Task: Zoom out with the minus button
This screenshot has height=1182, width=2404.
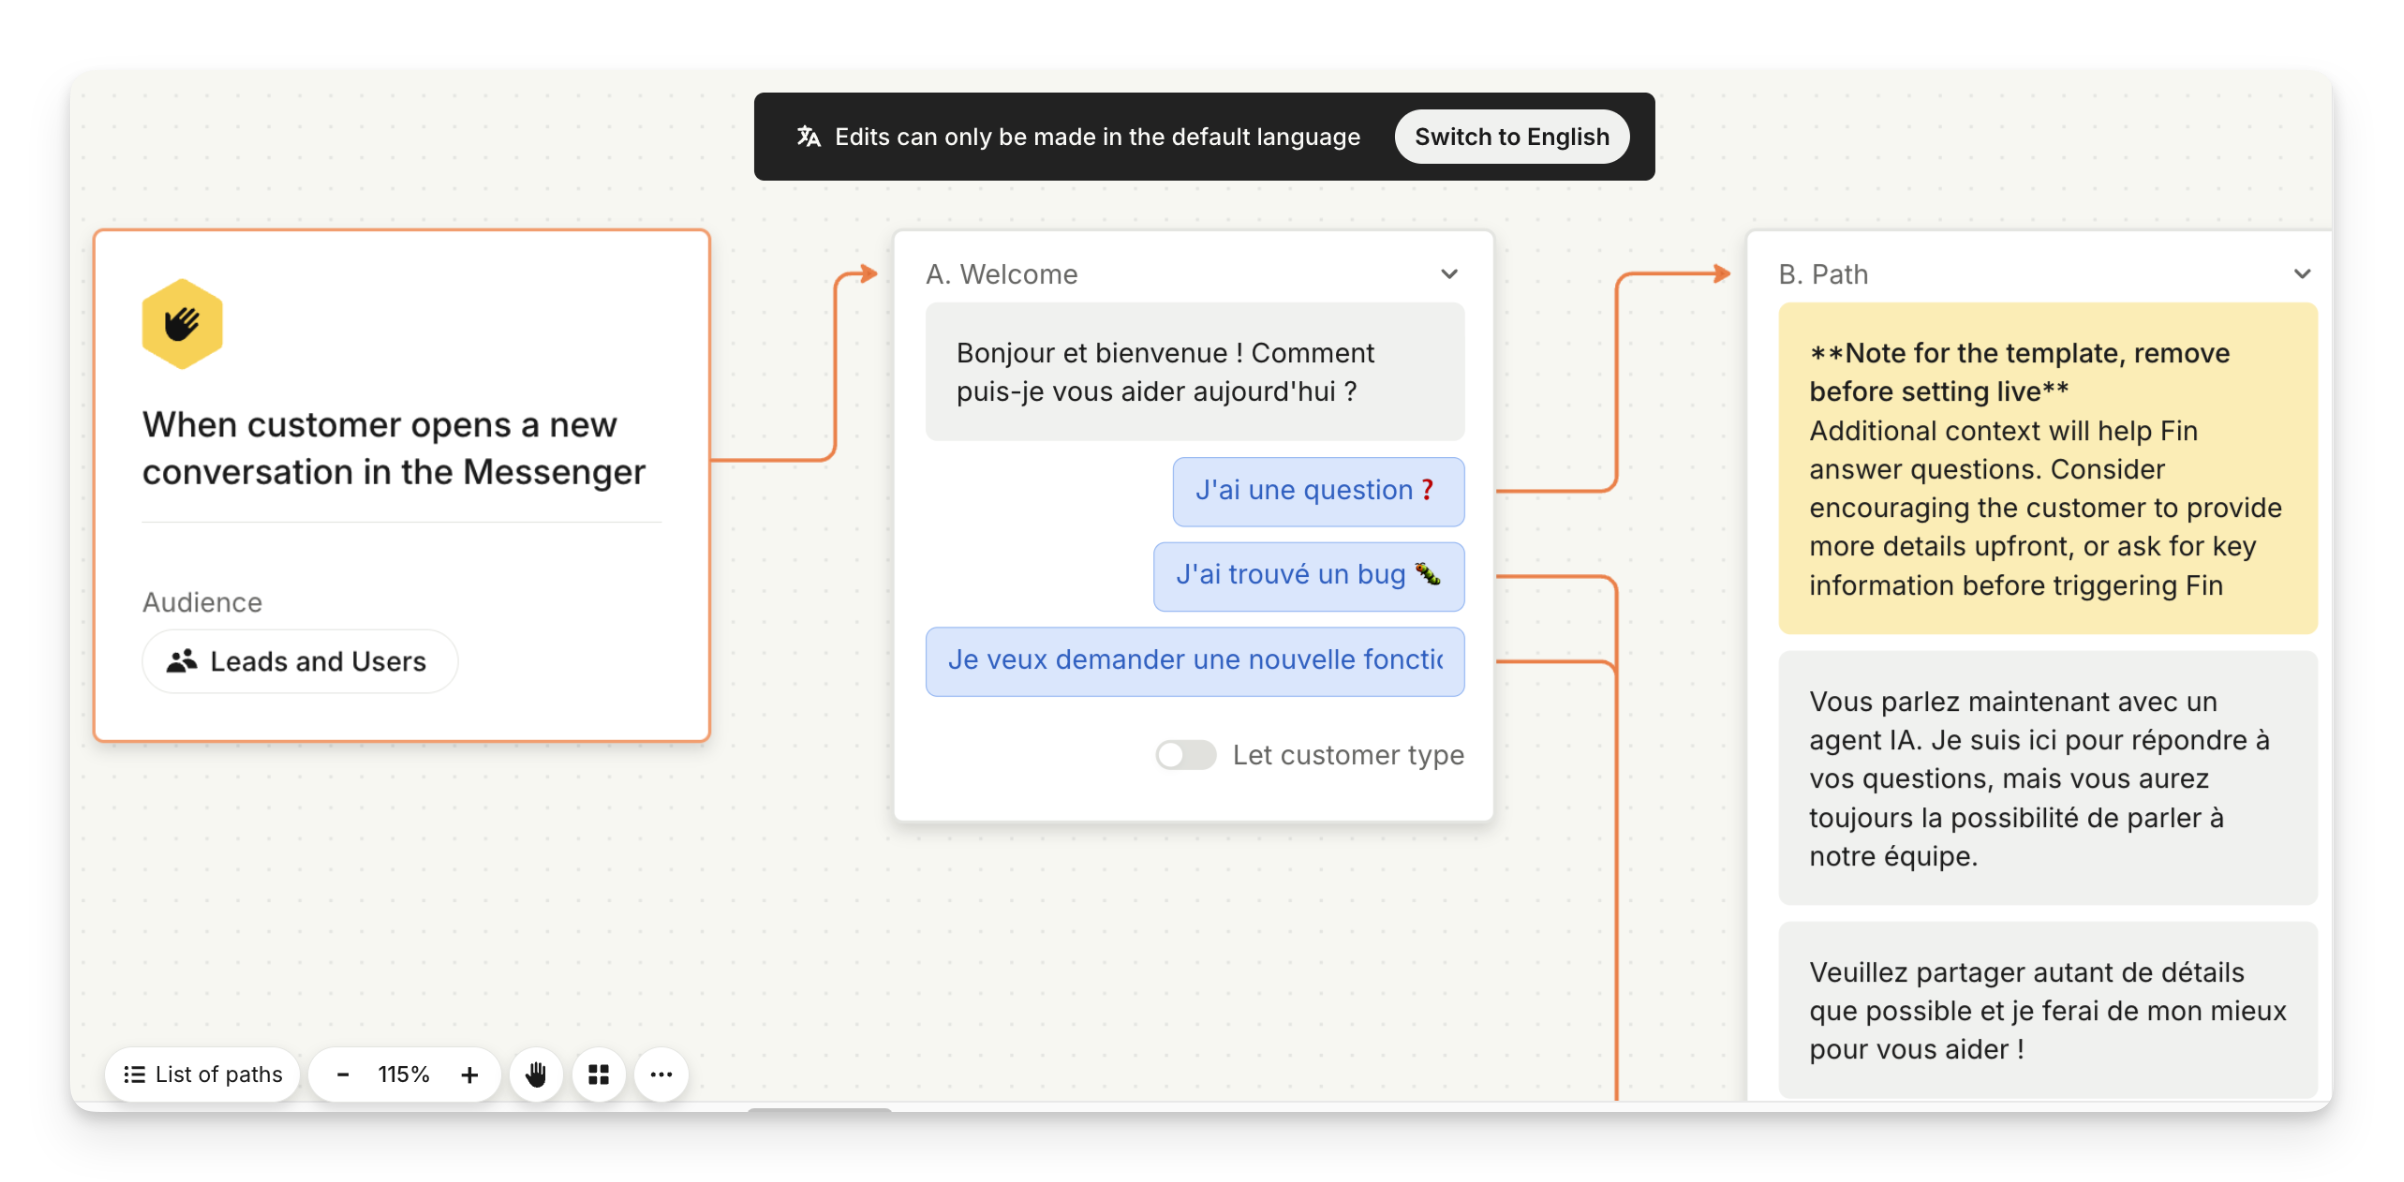Action: coord(343,1075)
